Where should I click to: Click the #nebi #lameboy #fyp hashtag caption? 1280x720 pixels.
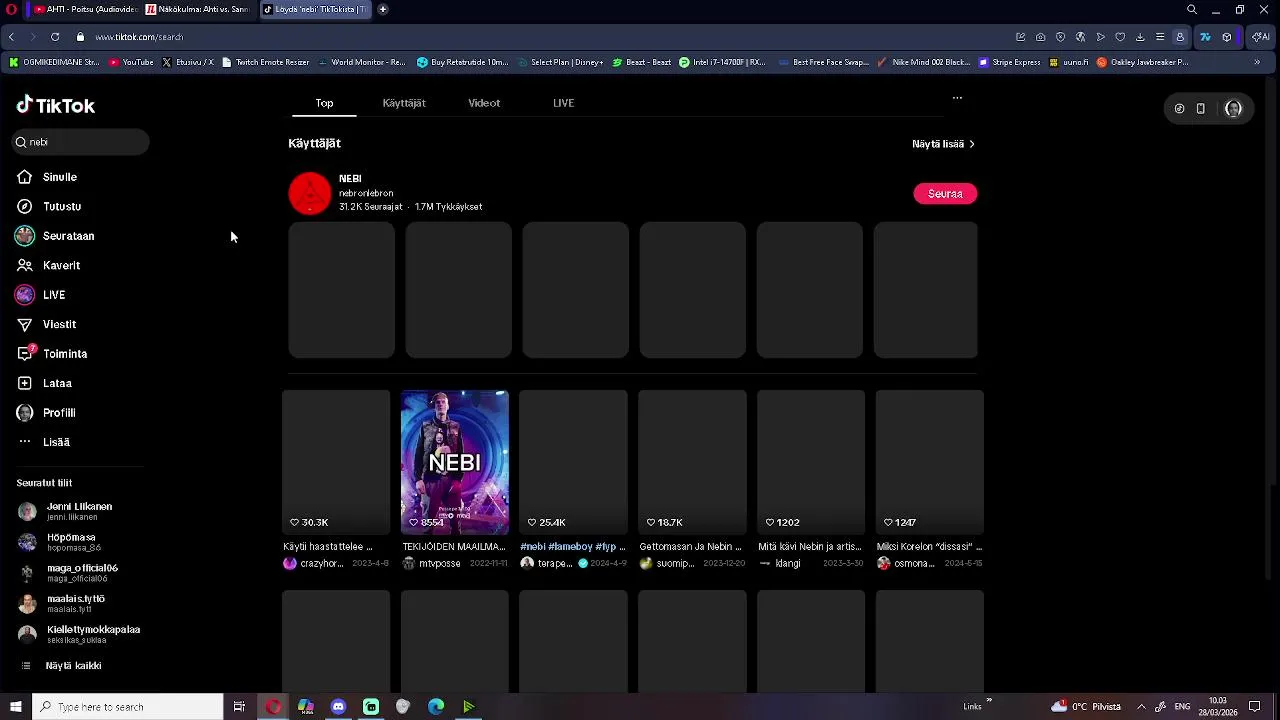tap(573, 547)
